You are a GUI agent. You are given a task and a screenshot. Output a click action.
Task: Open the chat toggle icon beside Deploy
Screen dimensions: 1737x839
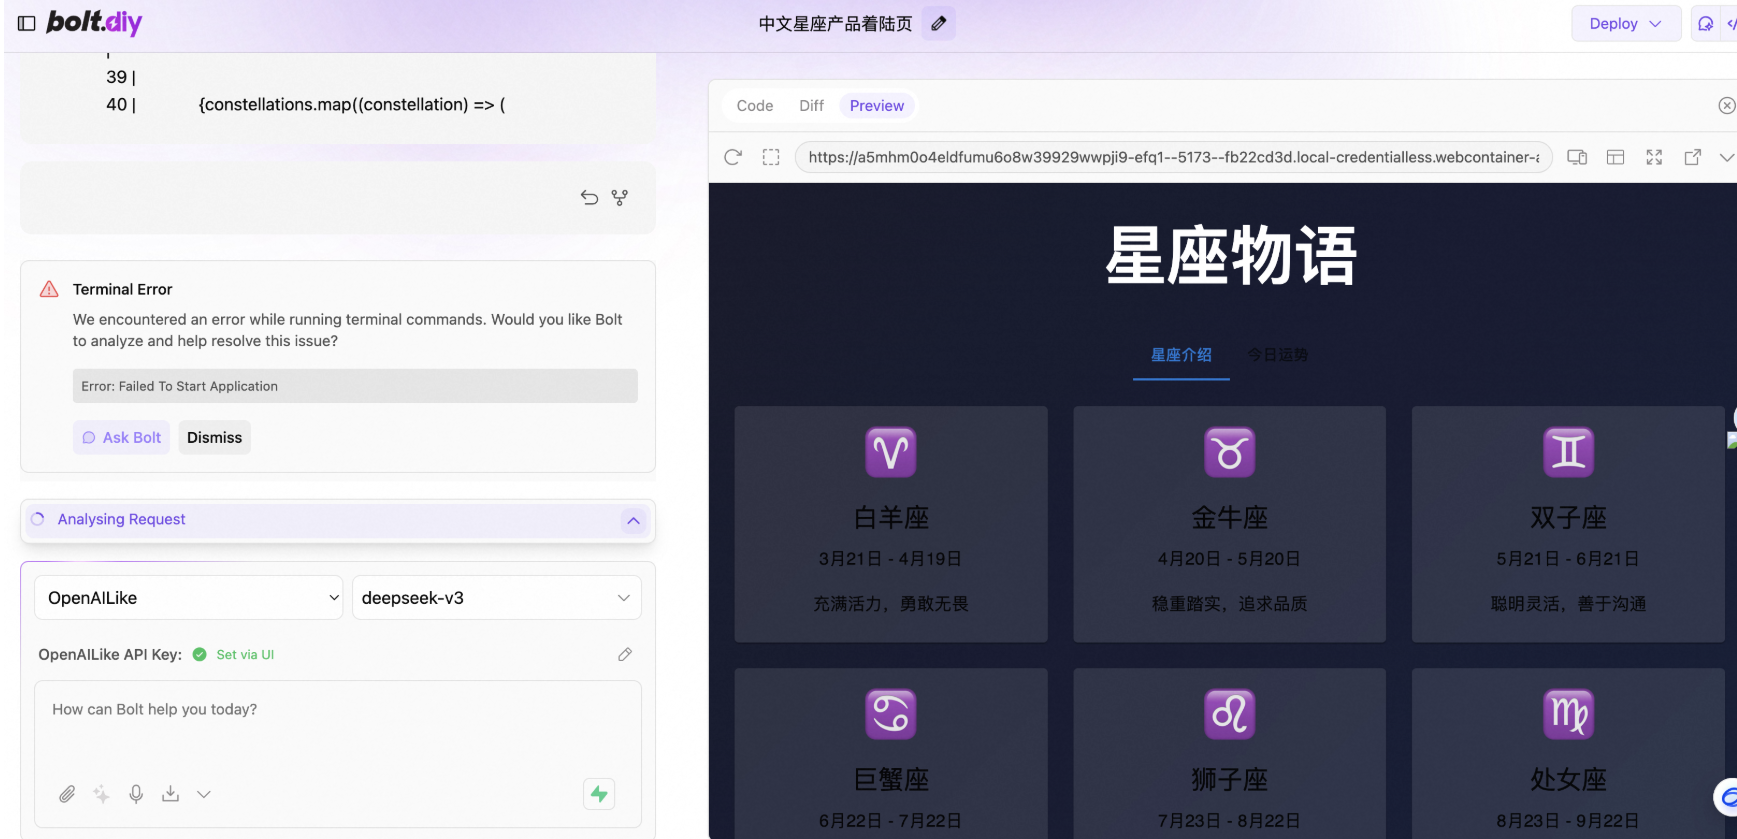pos(1706,23)
